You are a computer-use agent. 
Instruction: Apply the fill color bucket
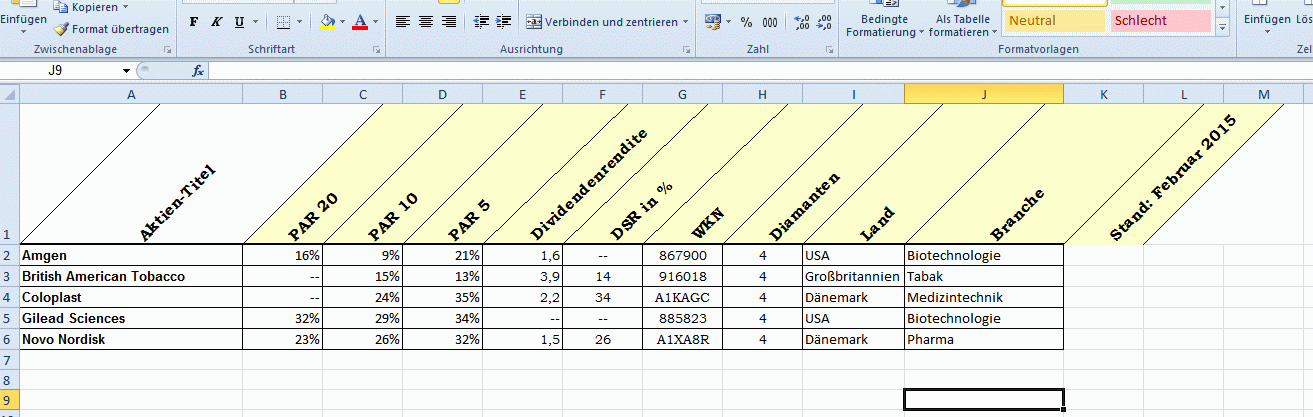coord(328,21)
